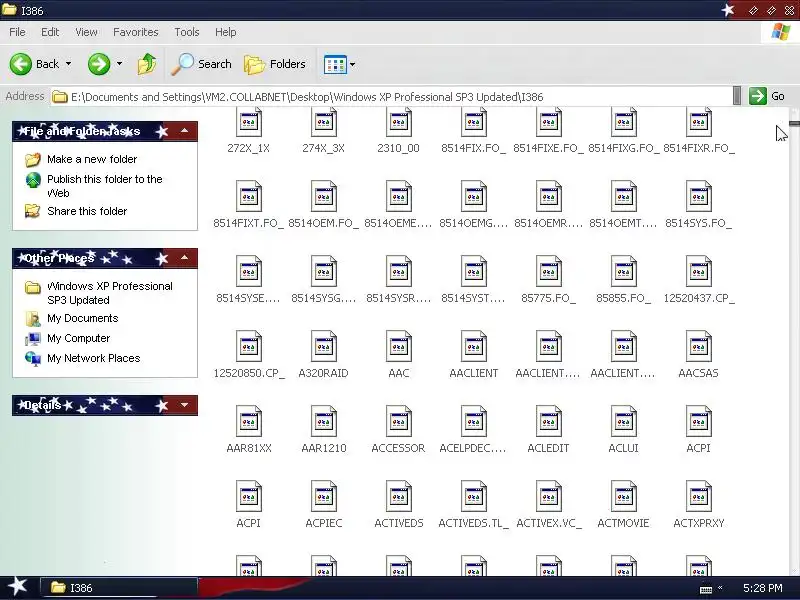Select the 12520850.CP_ file icon
The width and height of the screenshot is (800, 600).
pos(248,346)
